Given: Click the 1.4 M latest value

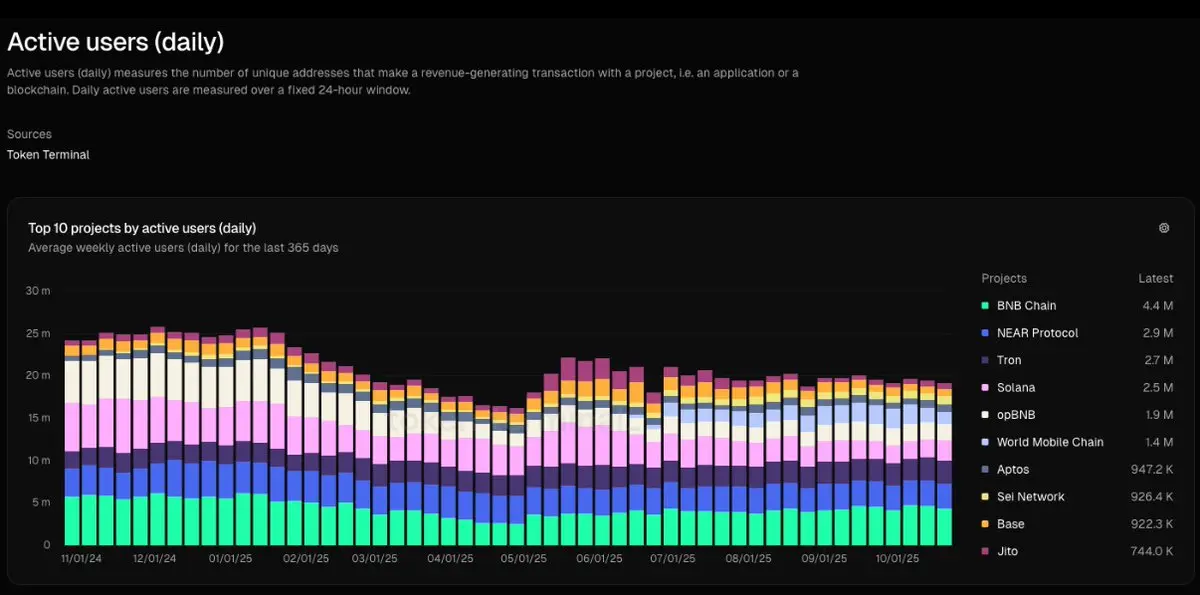Looking at the screenshot, I should point(1158,442).
